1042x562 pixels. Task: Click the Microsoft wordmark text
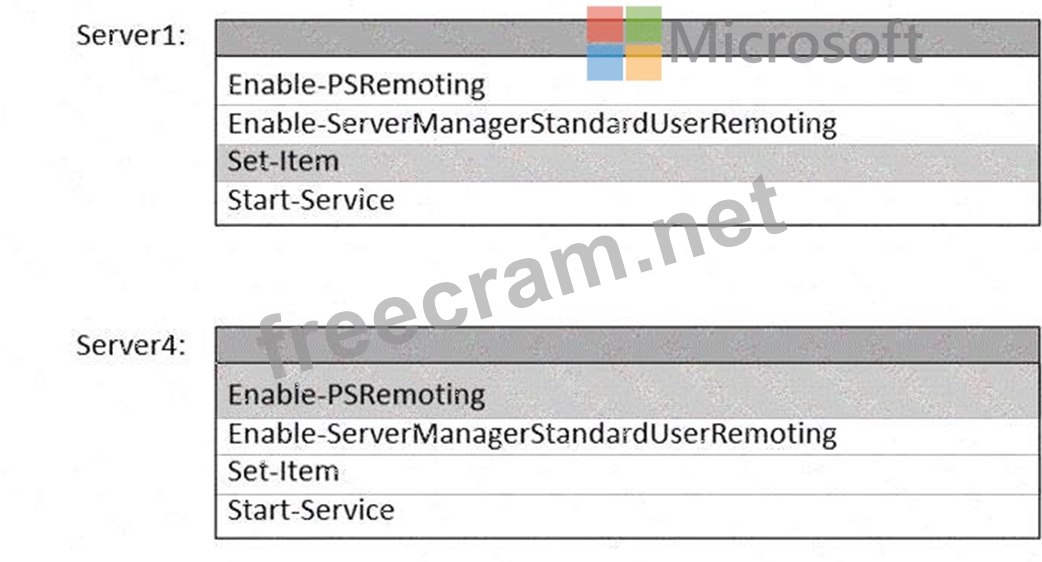795,43
